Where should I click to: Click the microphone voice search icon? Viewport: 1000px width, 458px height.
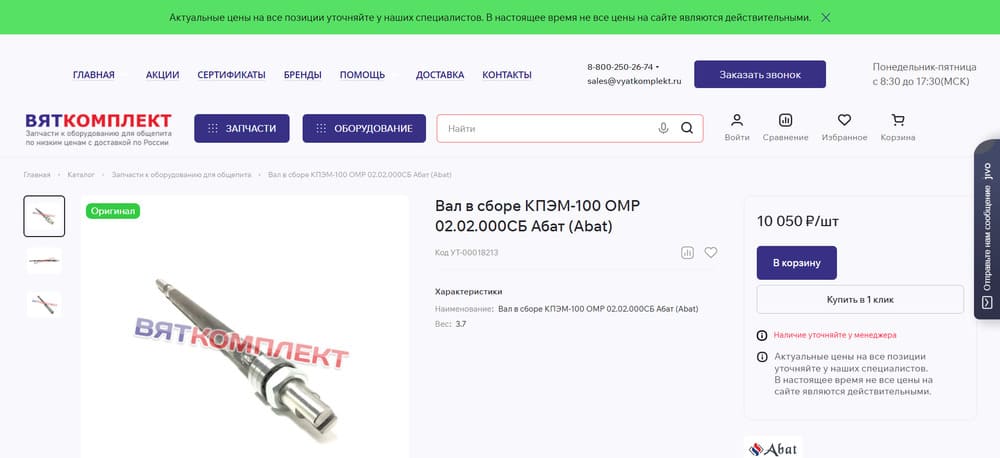coord(663,128)
